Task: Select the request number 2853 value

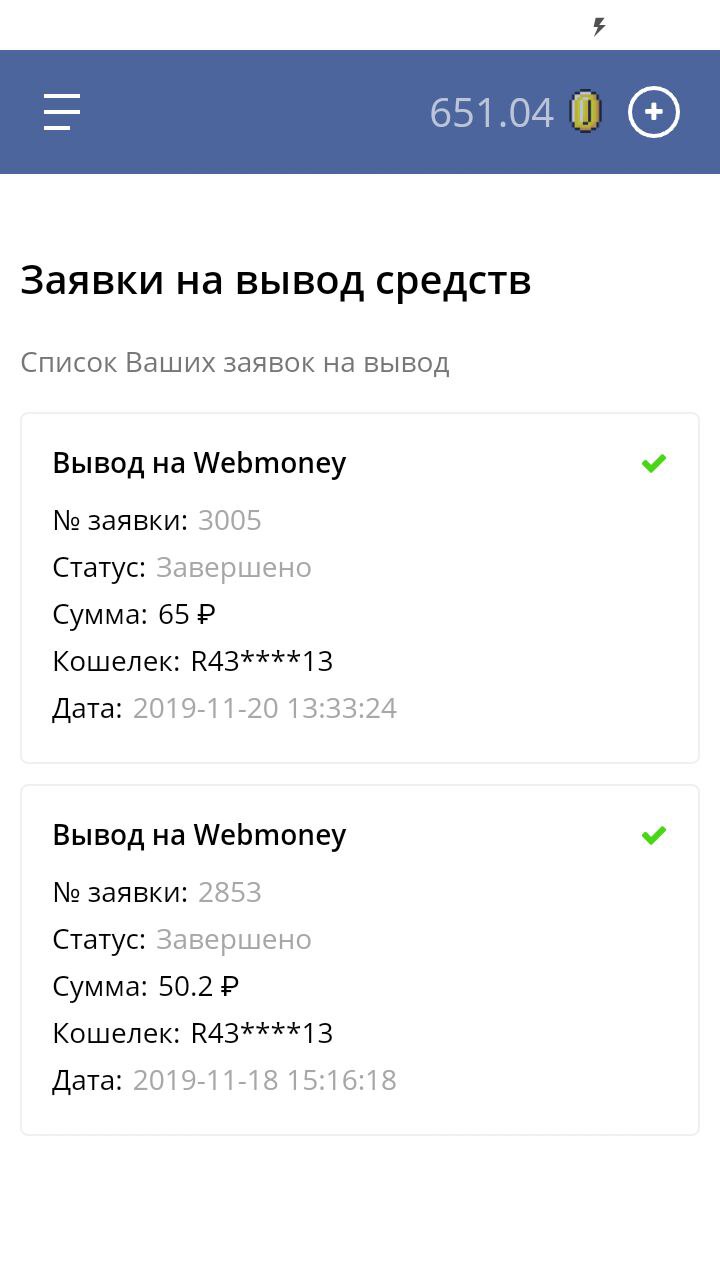Action: [229, 892]
